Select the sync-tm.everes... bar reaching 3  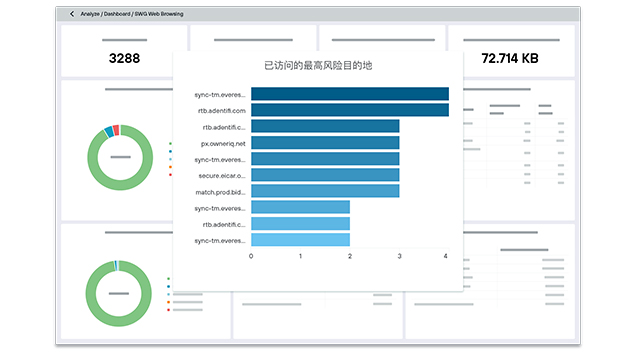325,159
